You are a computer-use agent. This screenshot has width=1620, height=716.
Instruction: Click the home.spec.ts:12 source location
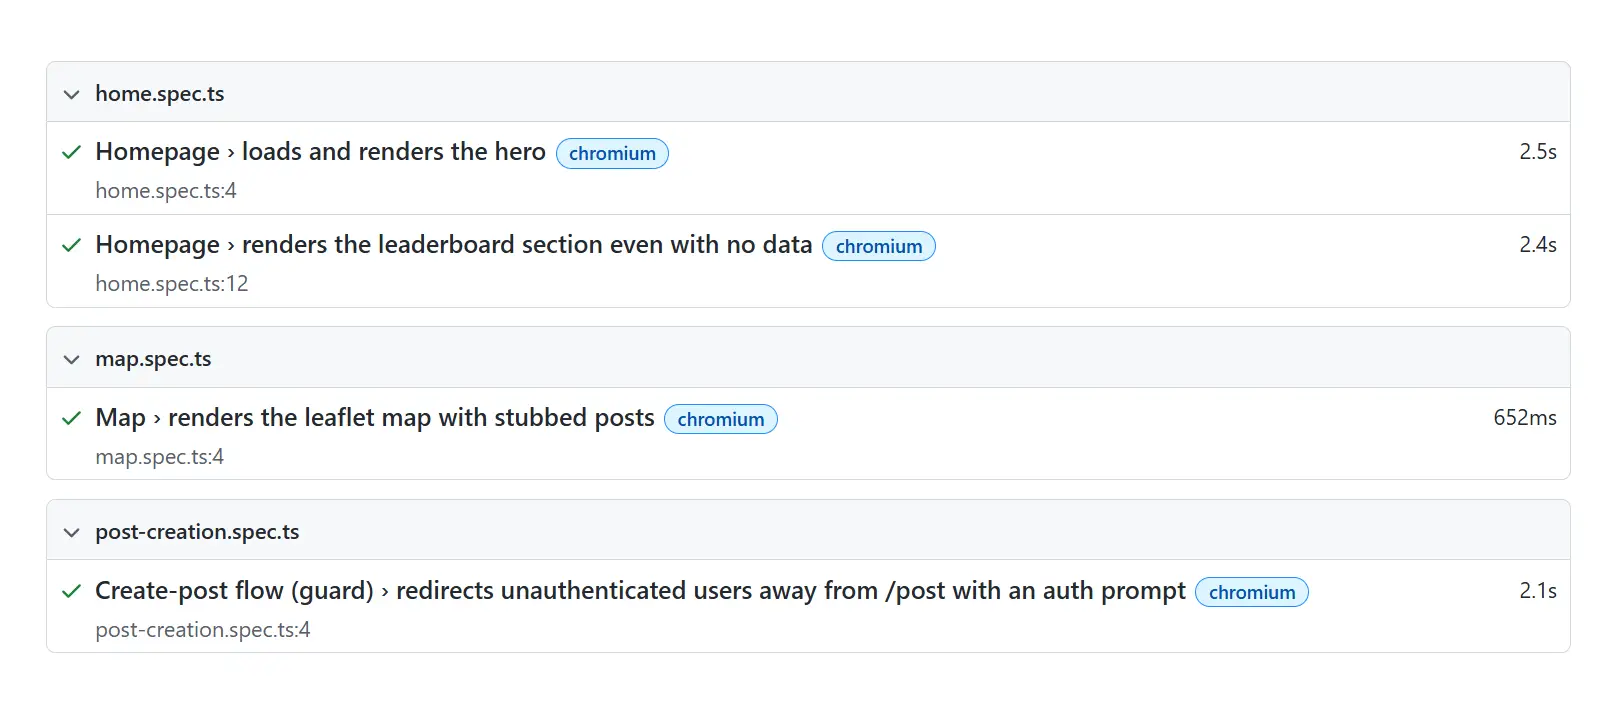172,284
